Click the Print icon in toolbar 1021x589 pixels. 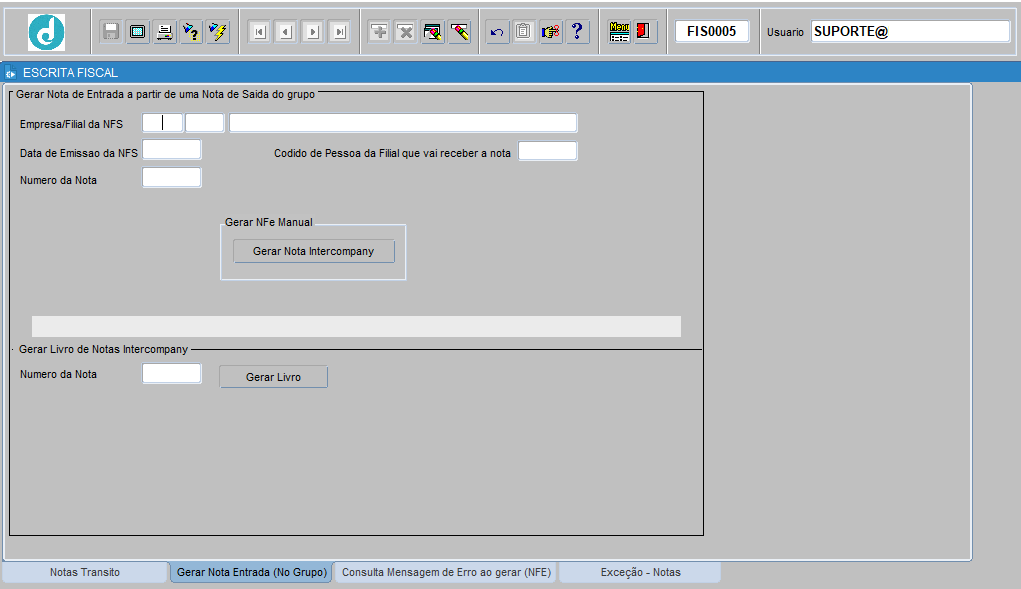pos(164,32)
